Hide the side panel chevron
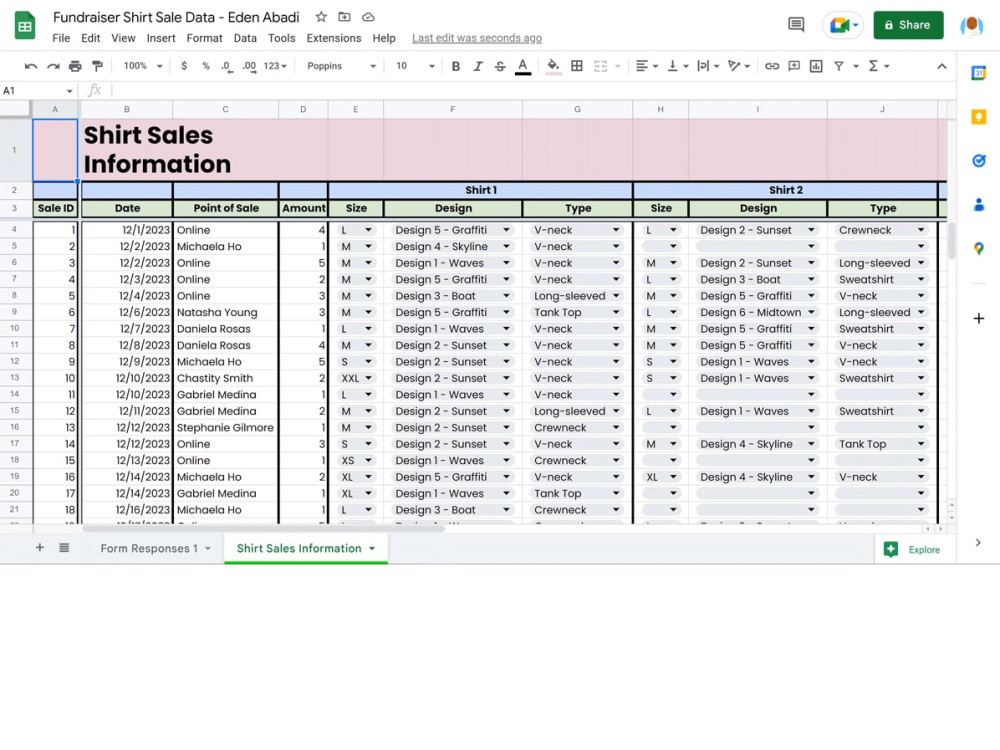The width and height of the screenshot is (1000, 750). (x=978, y=543)
